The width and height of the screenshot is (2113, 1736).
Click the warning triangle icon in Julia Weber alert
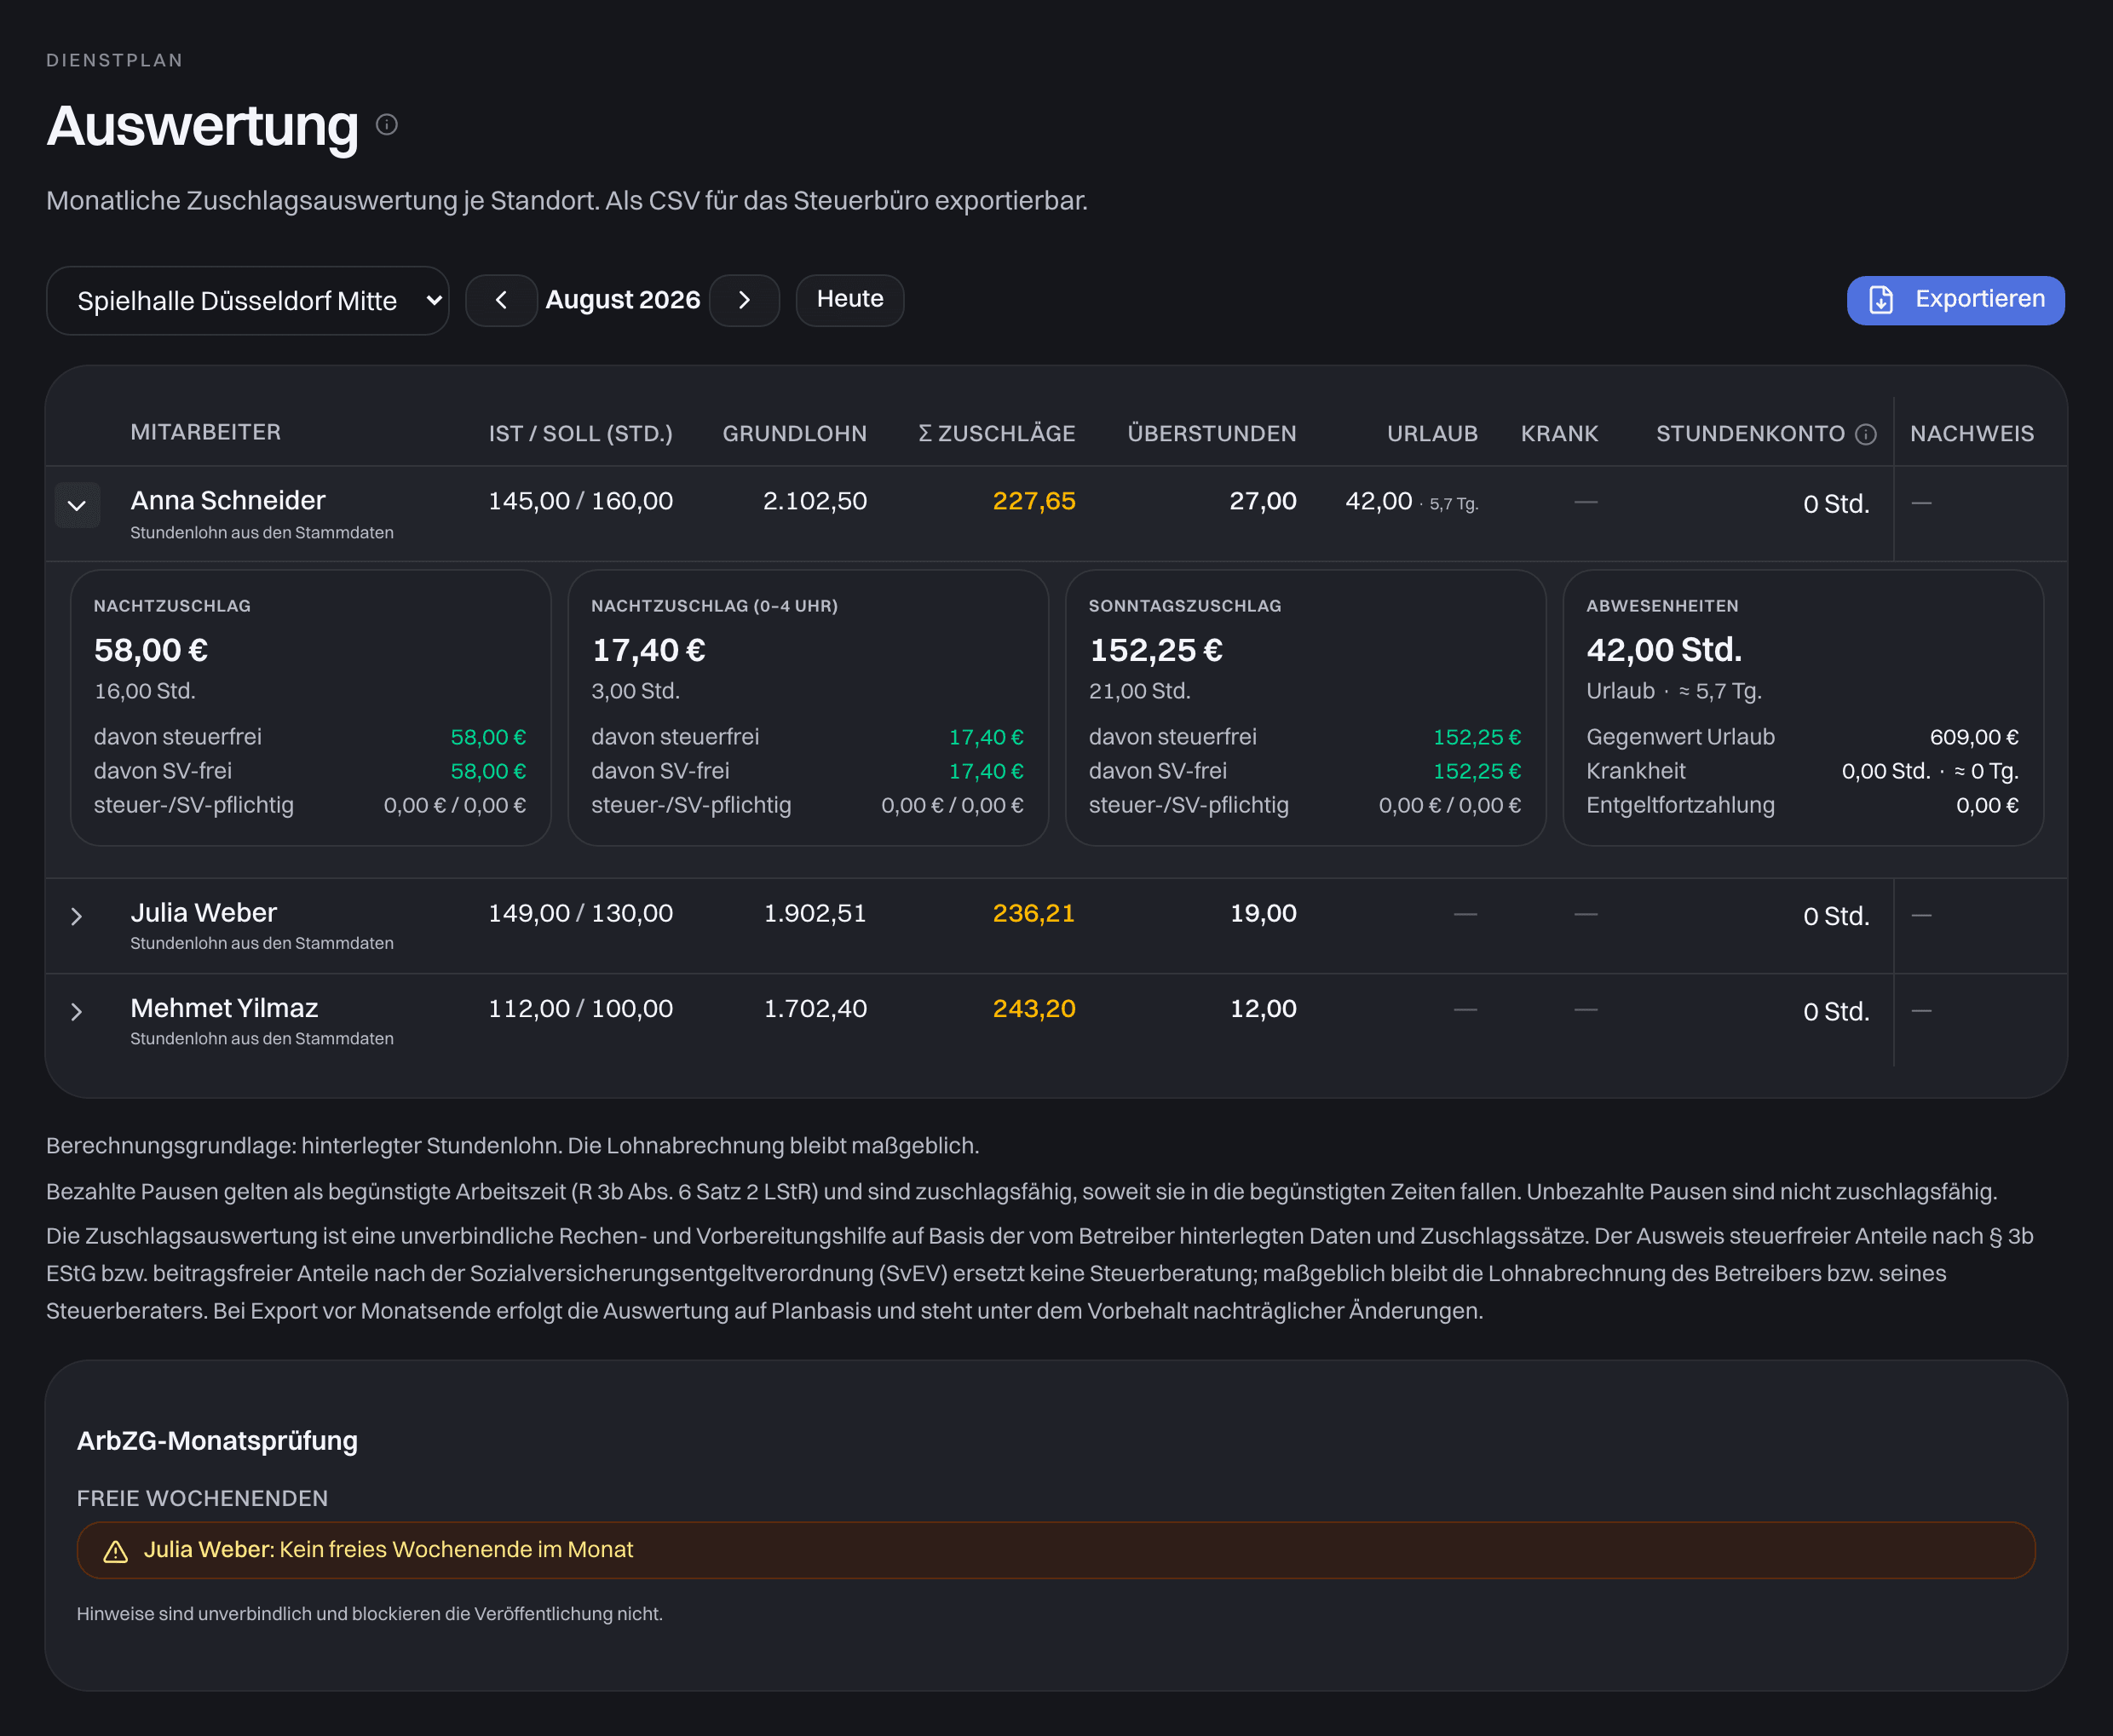116,1551
